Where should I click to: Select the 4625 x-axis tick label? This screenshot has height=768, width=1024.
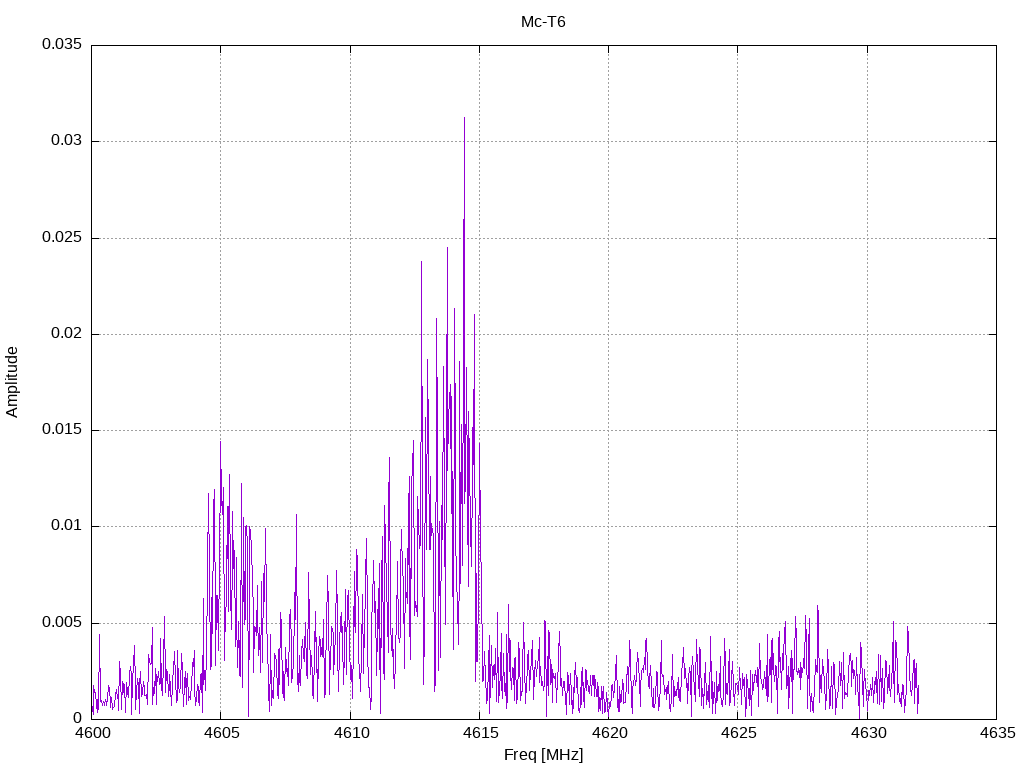pos(737,733)
